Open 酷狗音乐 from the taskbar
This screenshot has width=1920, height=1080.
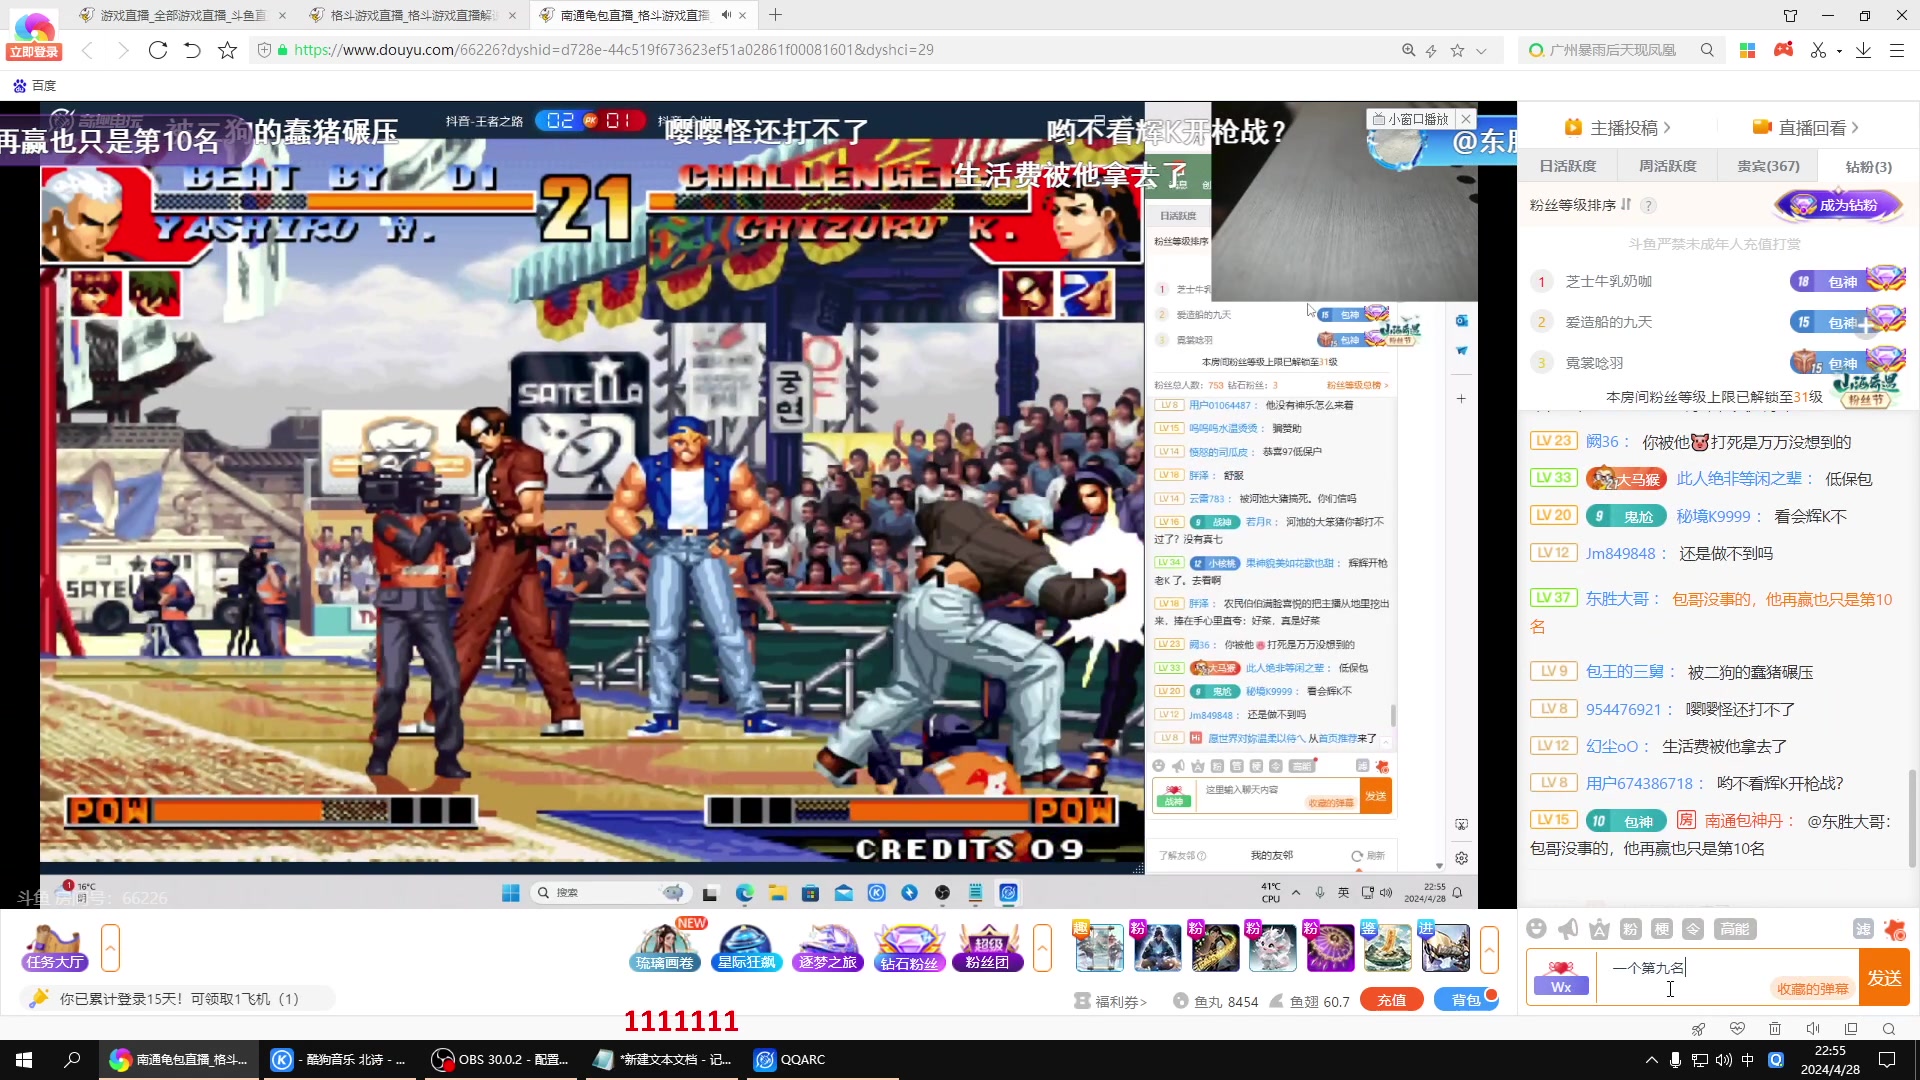click(x=340, y=1060)
